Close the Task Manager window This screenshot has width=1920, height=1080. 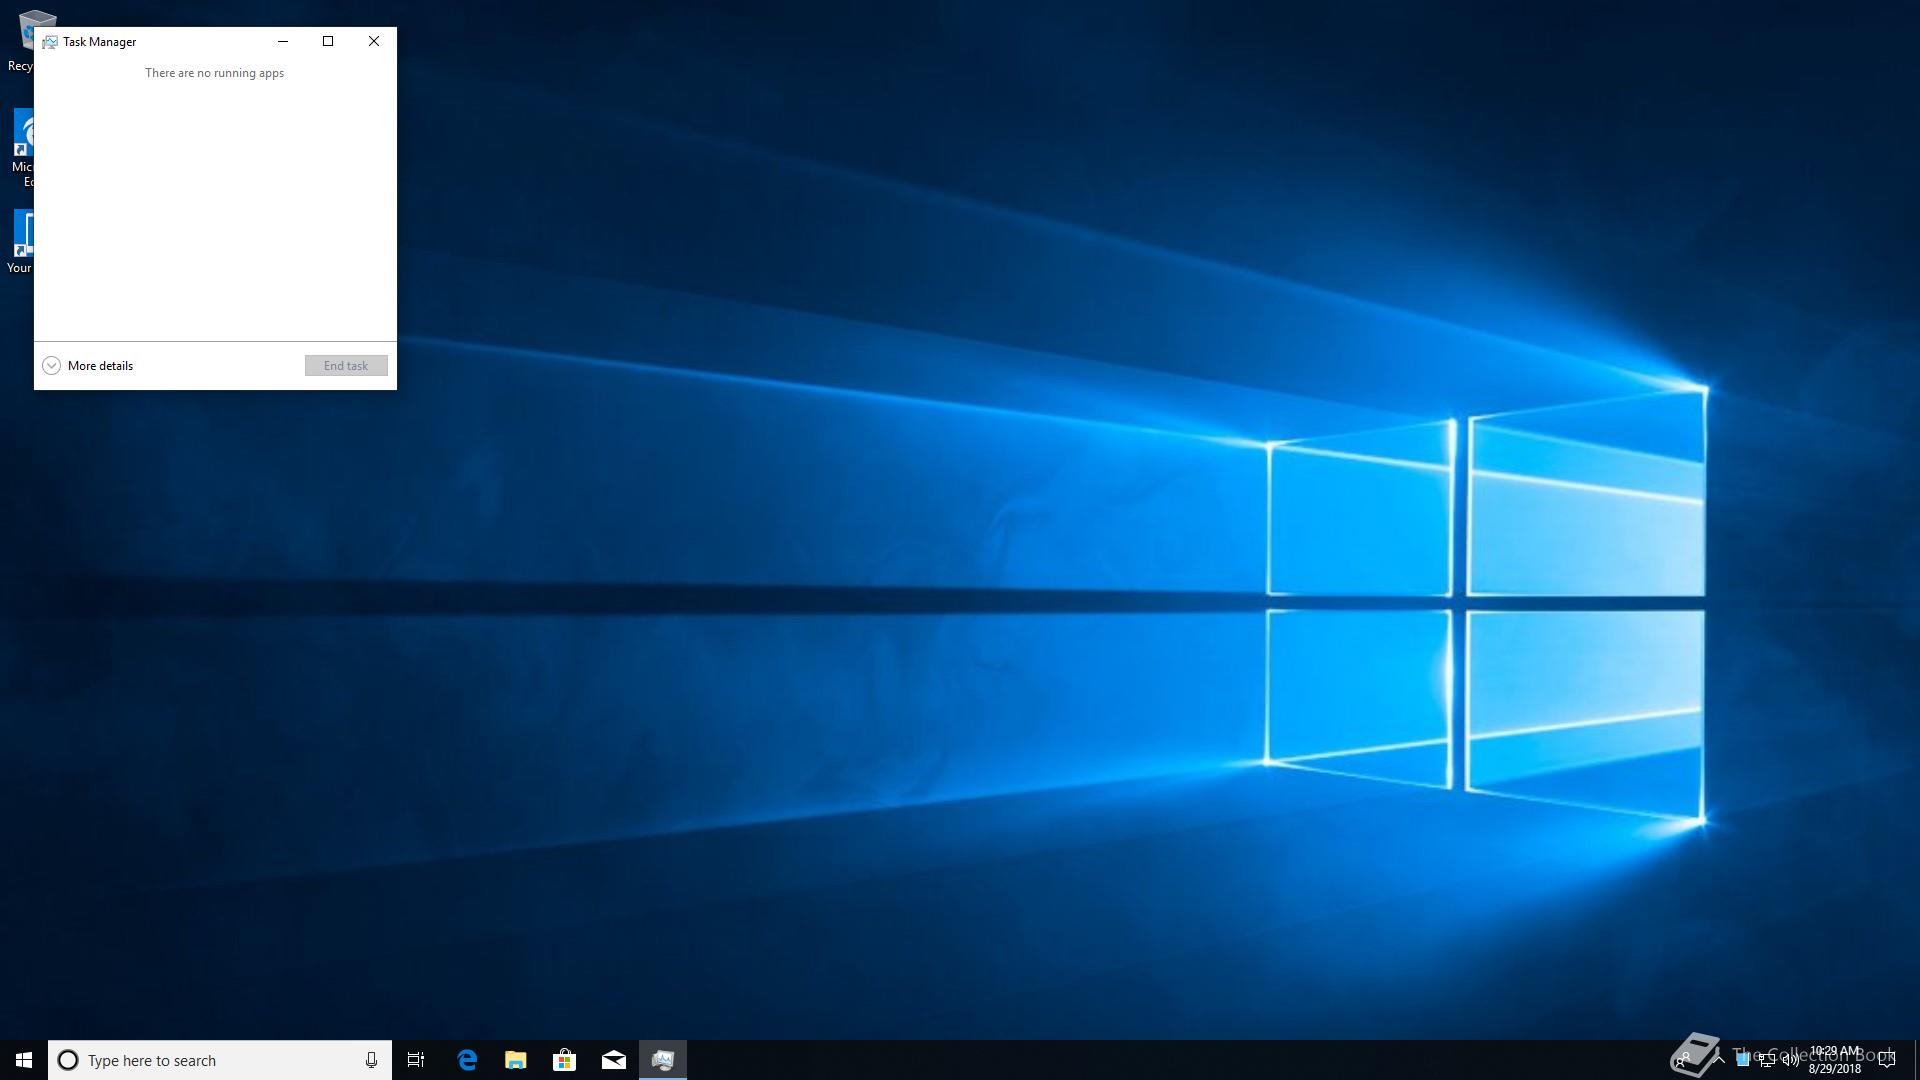[x=374, y=41]
